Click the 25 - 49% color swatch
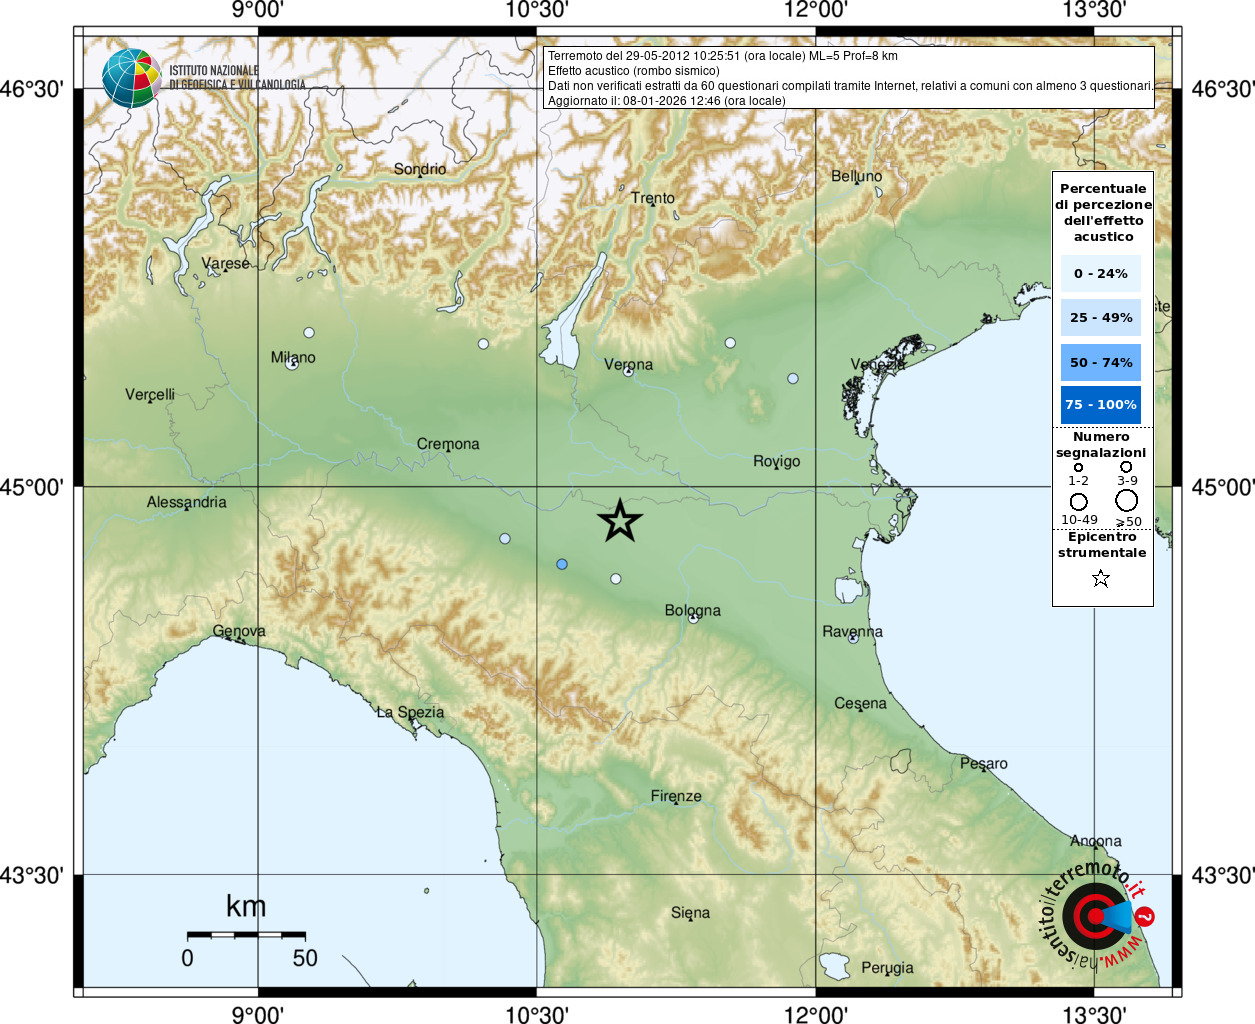This screenshot has height=1024, width=1255. click(1101, 317)
